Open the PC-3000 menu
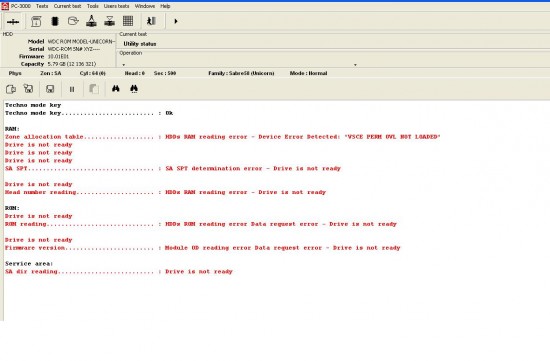 pos(21,6)
